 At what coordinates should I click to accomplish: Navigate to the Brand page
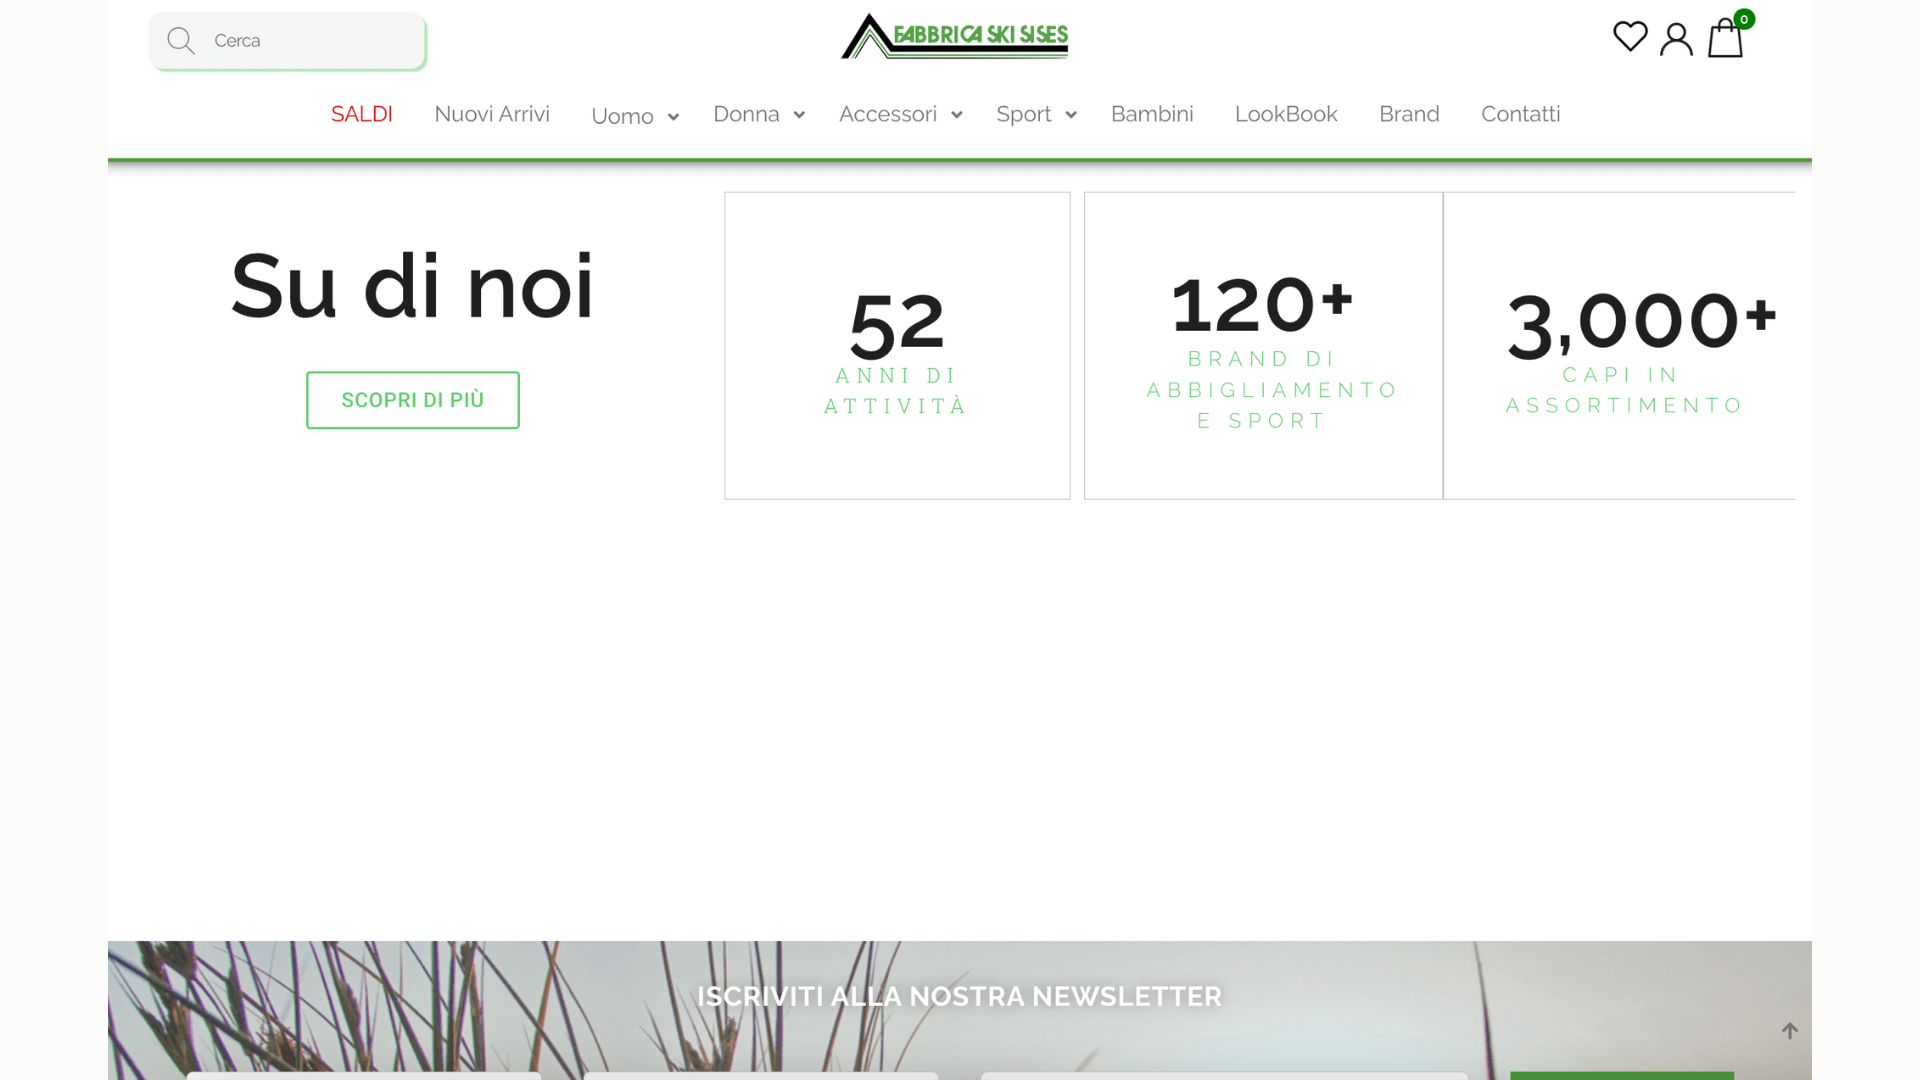(x=1409, y=114)
